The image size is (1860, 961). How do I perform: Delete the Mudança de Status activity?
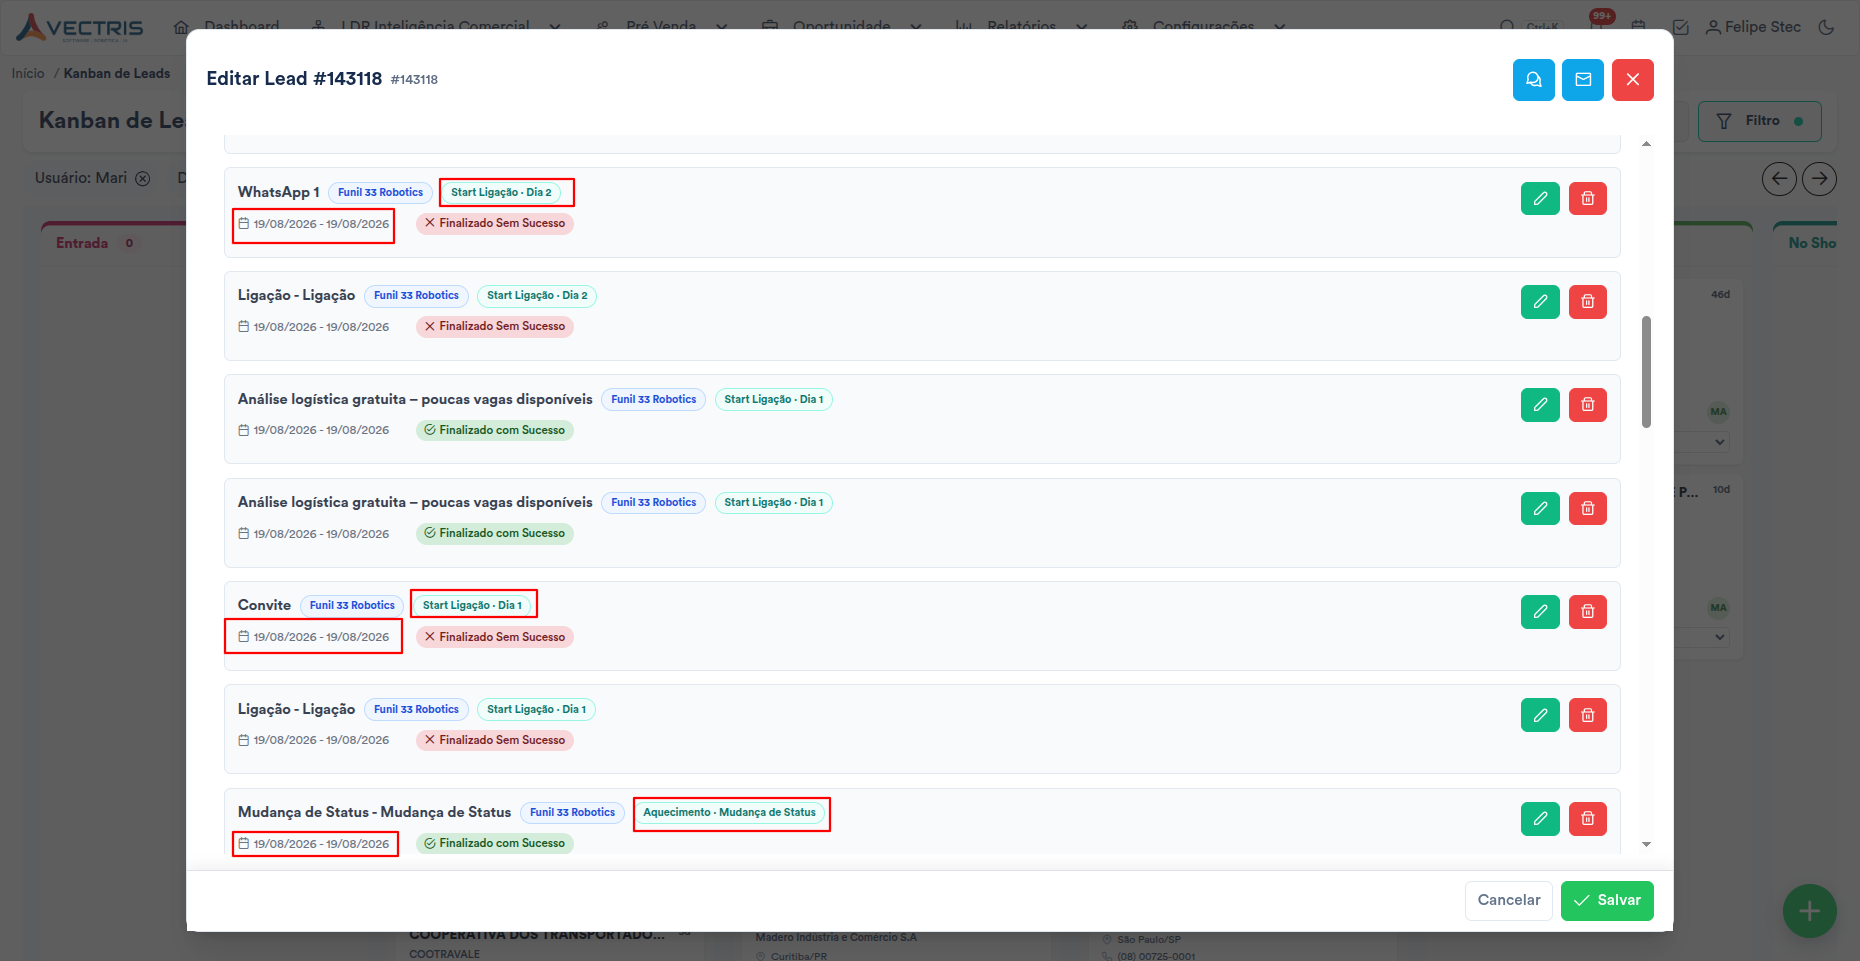[x=1587, y=819]
